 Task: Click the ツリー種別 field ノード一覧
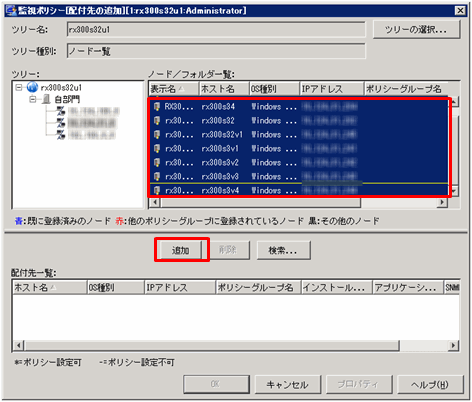coord(216,51)
